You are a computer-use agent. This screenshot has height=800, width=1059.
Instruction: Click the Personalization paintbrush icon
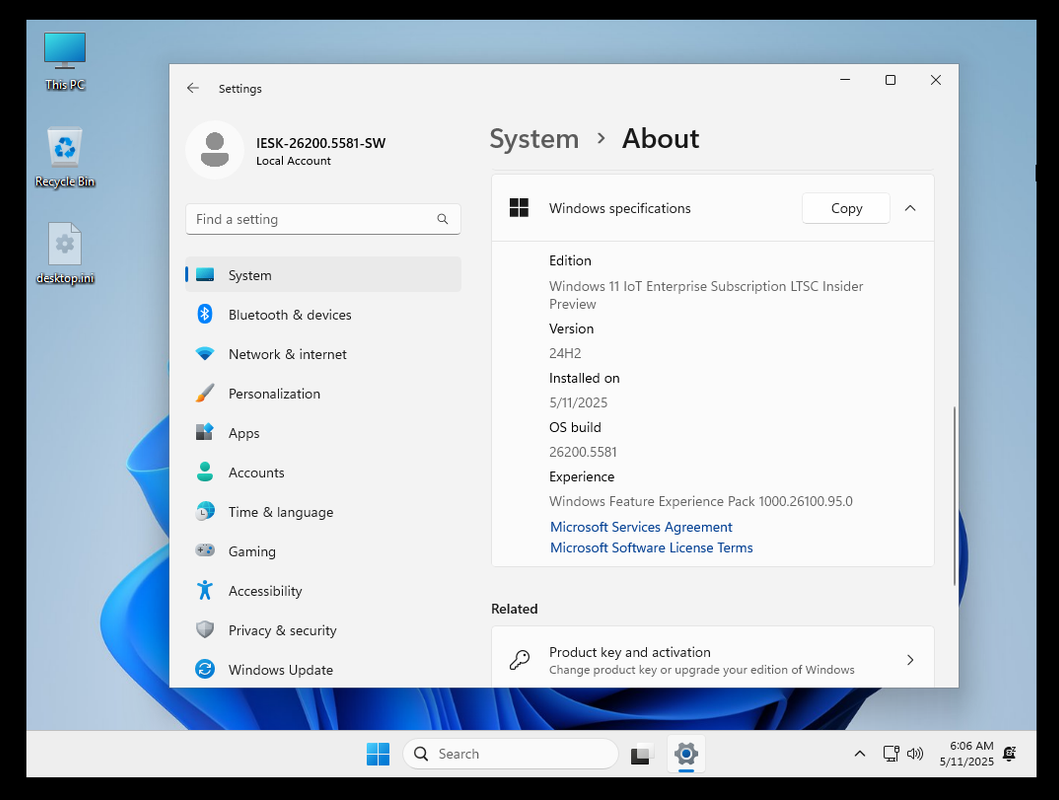point(205,393)
